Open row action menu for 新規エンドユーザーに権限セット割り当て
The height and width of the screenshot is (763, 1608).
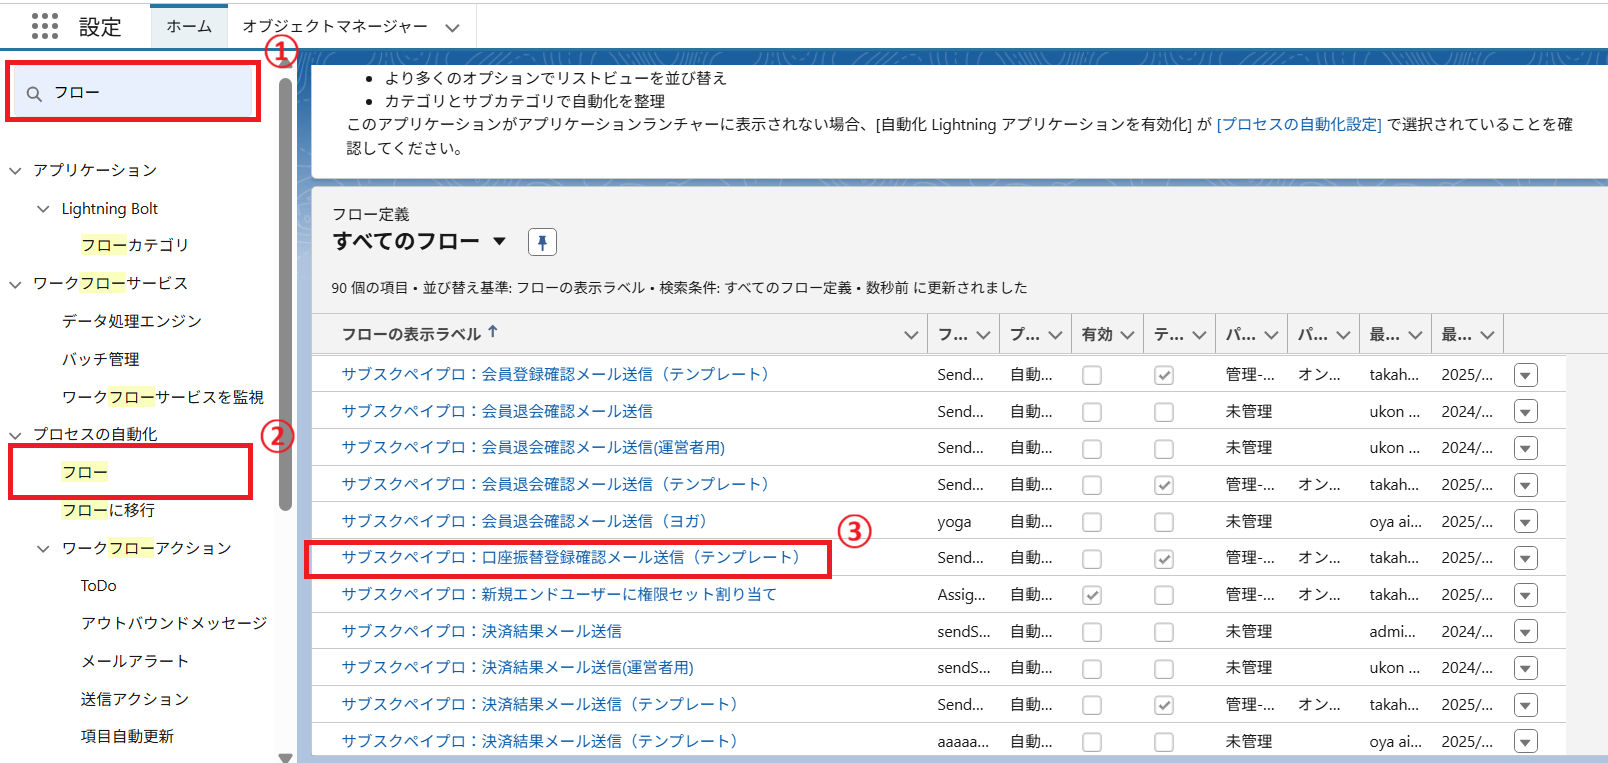pyautogui.click(x=1525, y=595)
